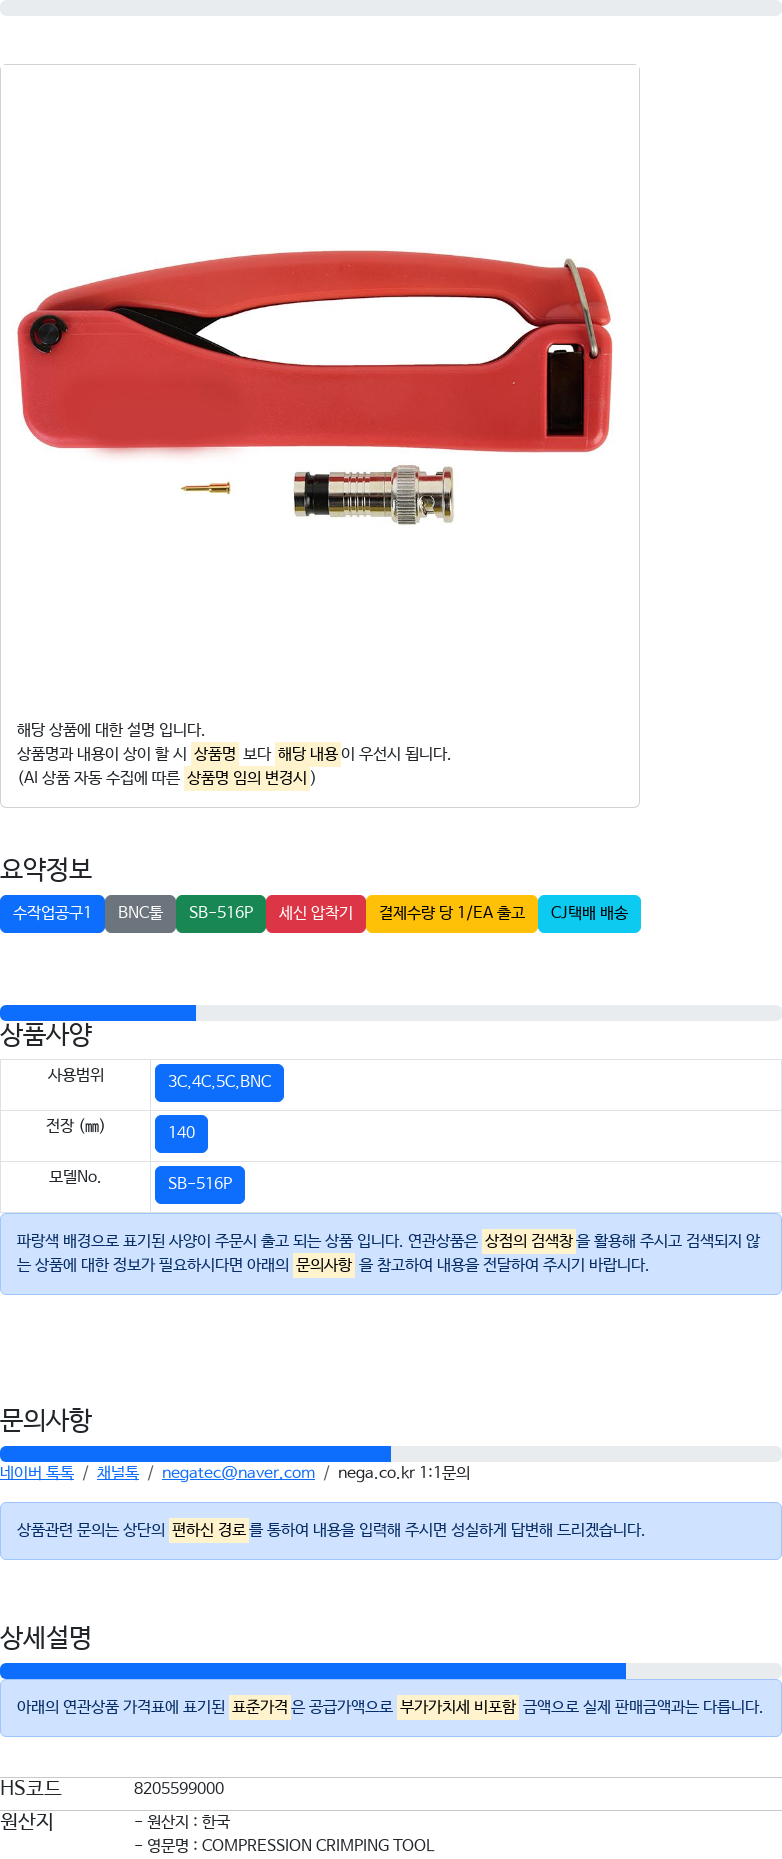Click the HS코드 value 8205599000
Screen dimensions: 782x1859
(x=179, y=1788)
